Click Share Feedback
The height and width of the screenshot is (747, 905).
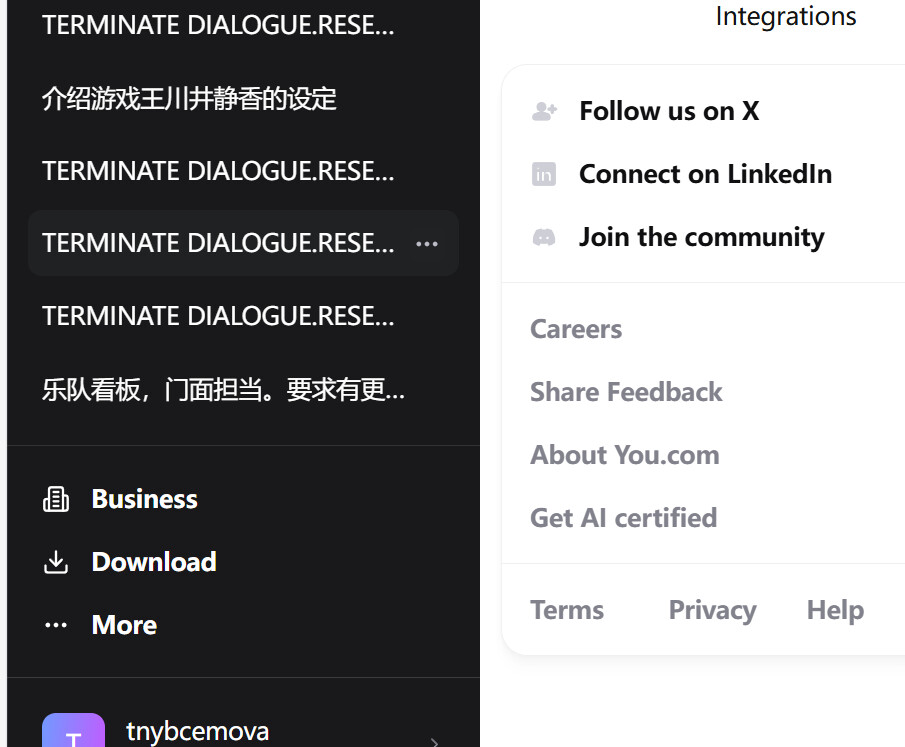point(626,392)
